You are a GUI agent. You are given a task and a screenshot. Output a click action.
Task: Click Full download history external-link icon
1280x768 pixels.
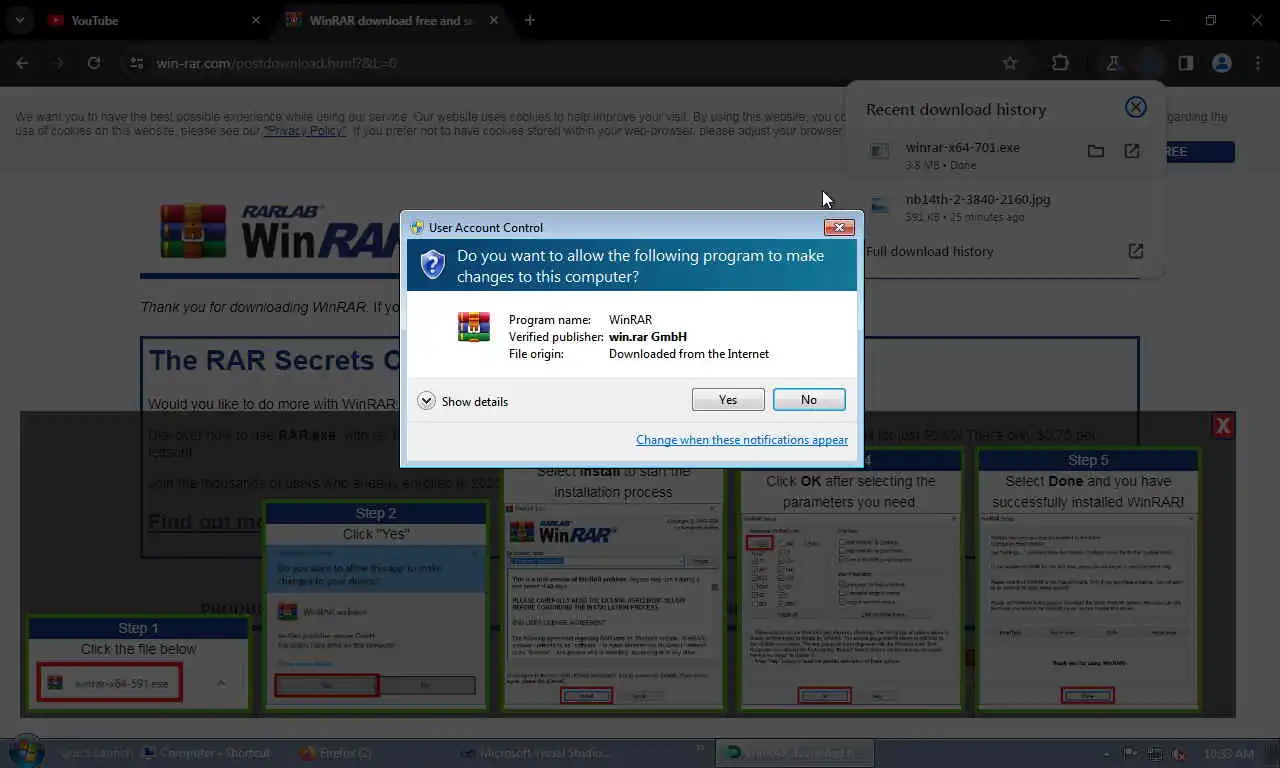1135,251
